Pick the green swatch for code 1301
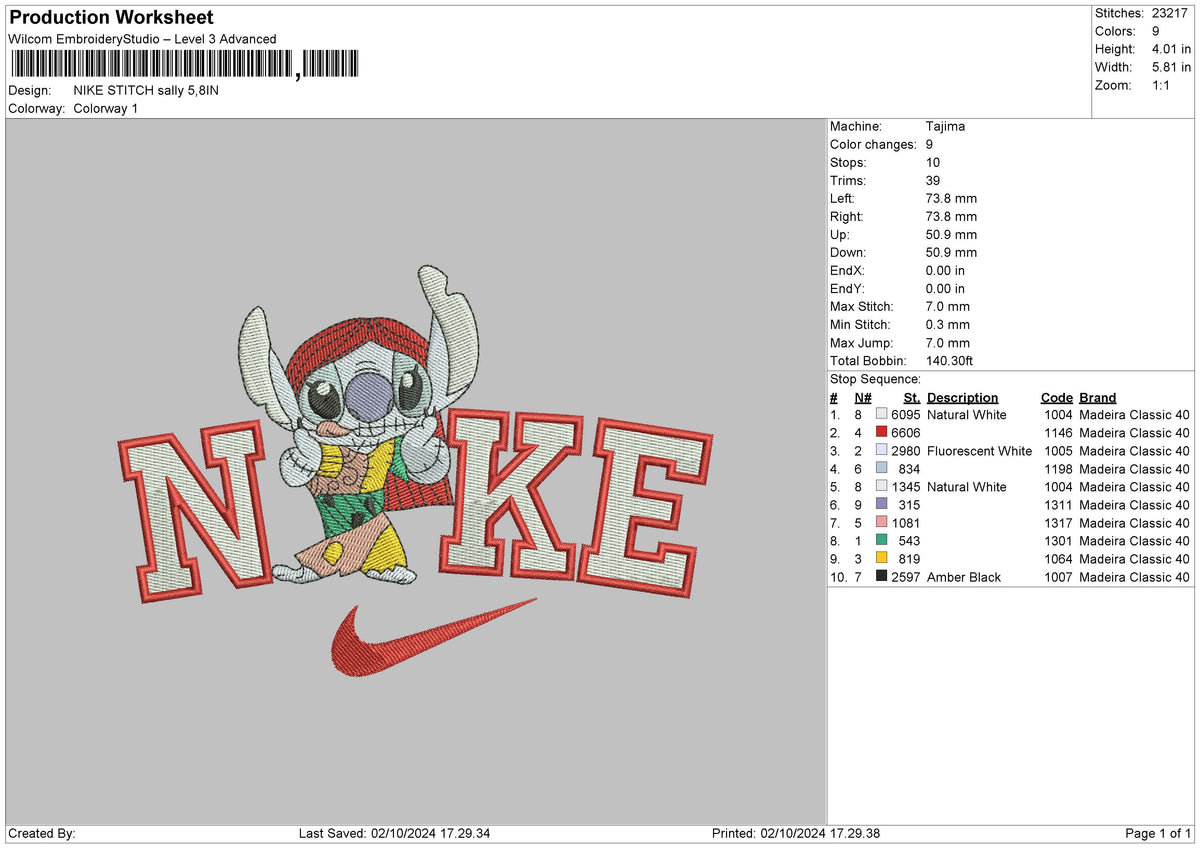Image resolution: width=1200 pixels, height=848 pixels. [881, 541]
